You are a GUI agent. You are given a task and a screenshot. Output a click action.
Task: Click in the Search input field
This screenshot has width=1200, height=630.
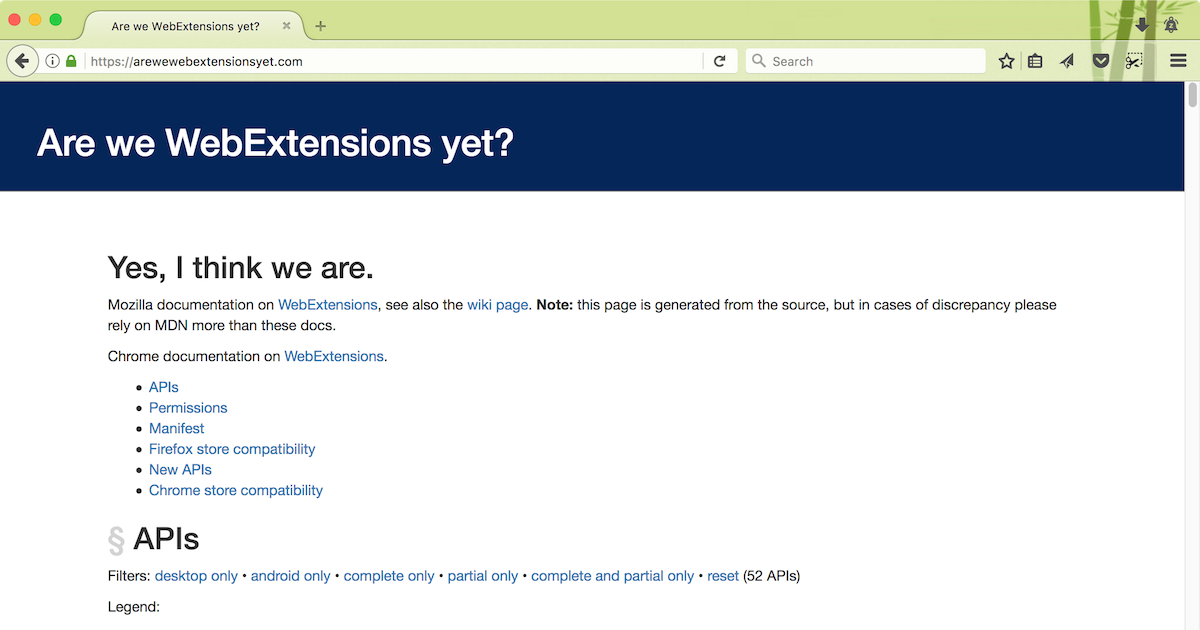[875, 61]
